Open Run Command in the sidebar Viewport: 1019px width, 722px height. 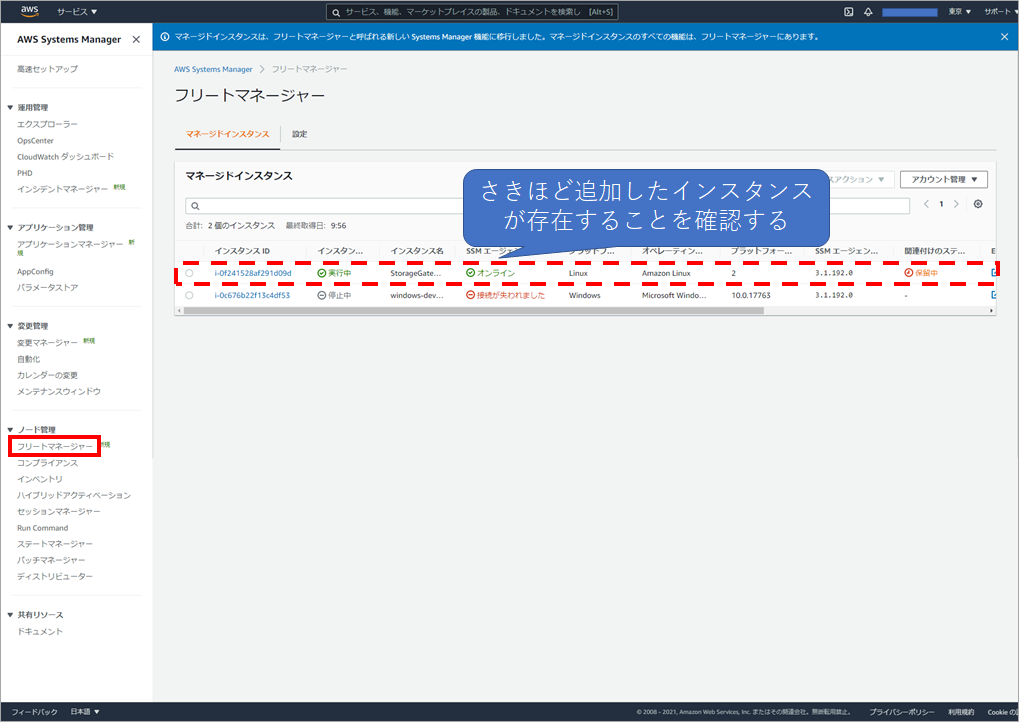(x=43, y=528)
